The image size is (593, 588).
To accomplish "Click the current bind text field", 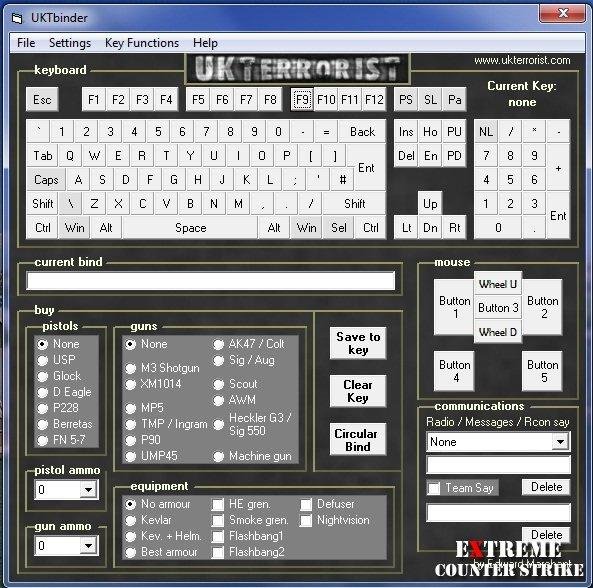I will (x=211, y=281).
